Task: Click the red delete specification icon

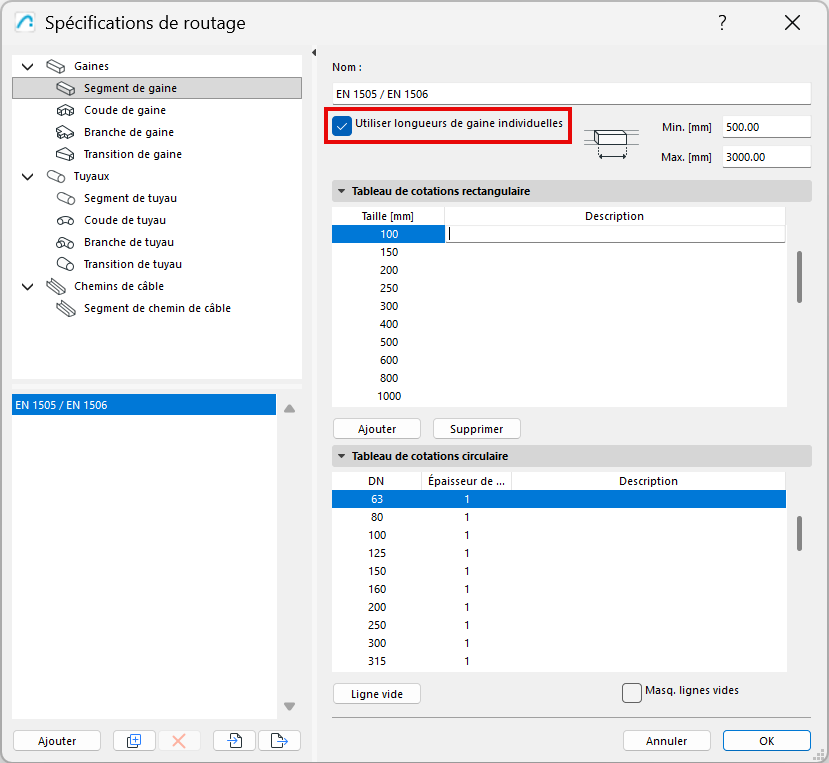Action: click(x=179, y=741)
